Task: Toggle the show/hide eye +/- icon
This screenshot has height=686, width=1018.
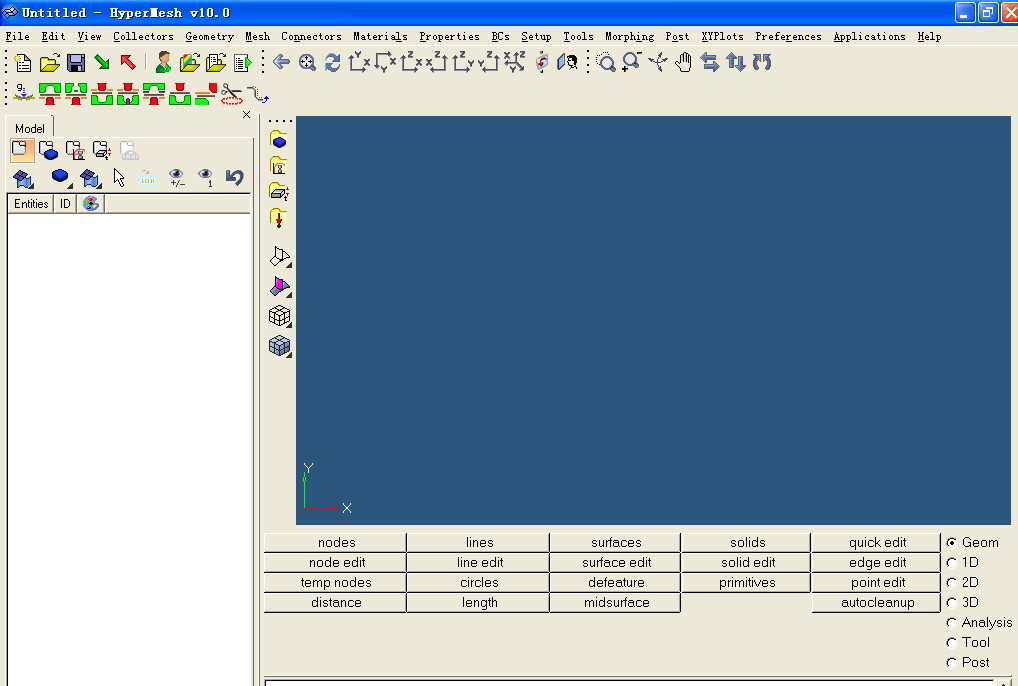Action: tap(176, 178)
